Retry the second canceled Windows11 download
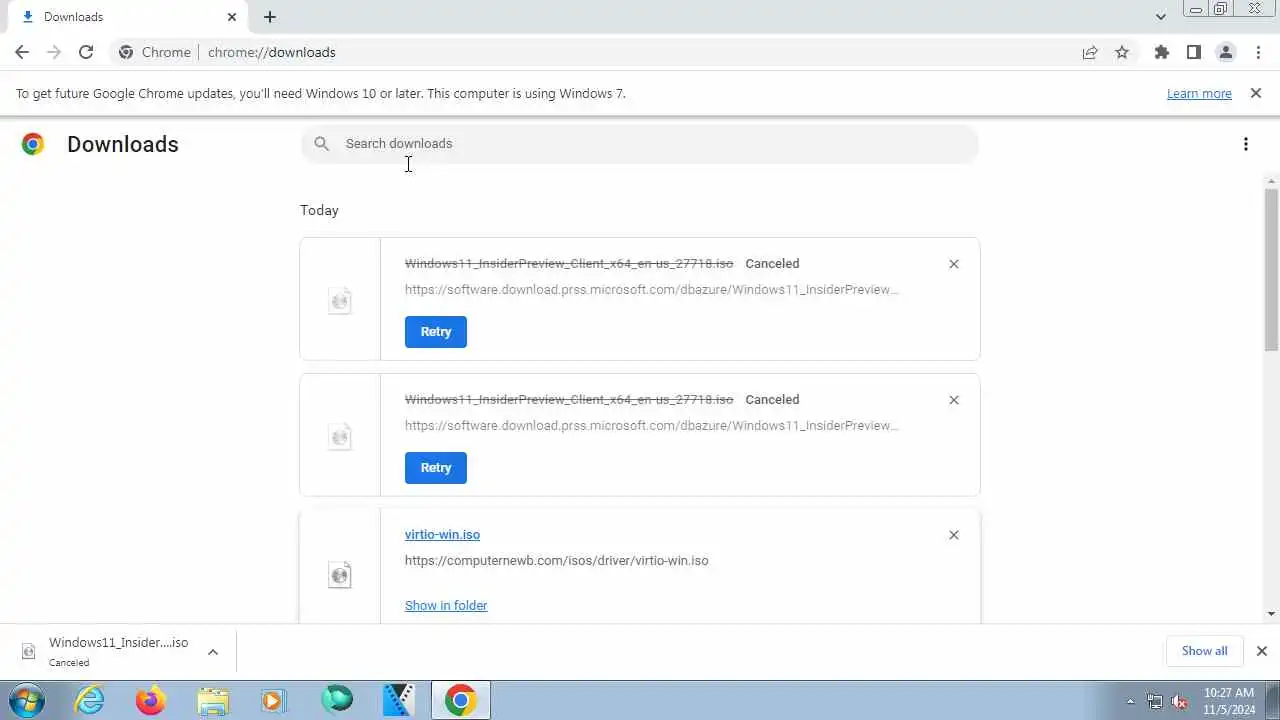Image resolution: width=1280 pixels, height=720 pixels. tap(436, 468)
